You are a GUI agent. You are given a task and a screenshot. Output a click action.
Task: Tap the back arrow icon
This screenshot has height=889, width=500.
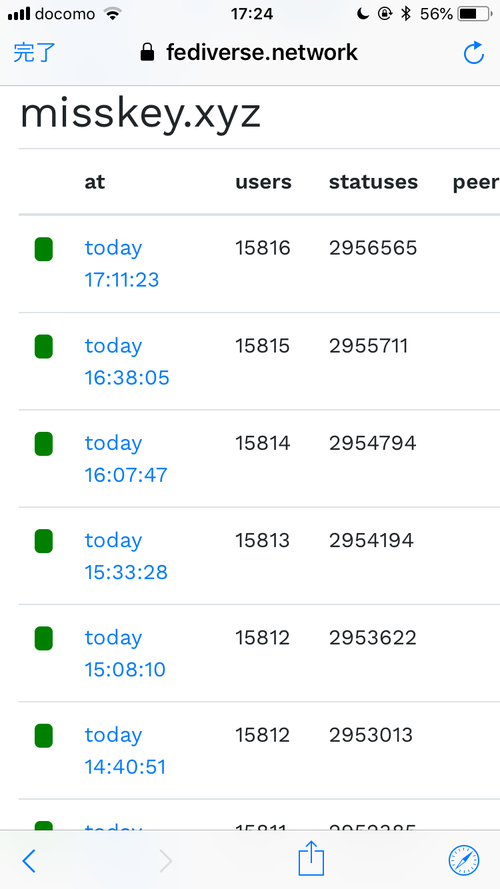pos(29,861)
